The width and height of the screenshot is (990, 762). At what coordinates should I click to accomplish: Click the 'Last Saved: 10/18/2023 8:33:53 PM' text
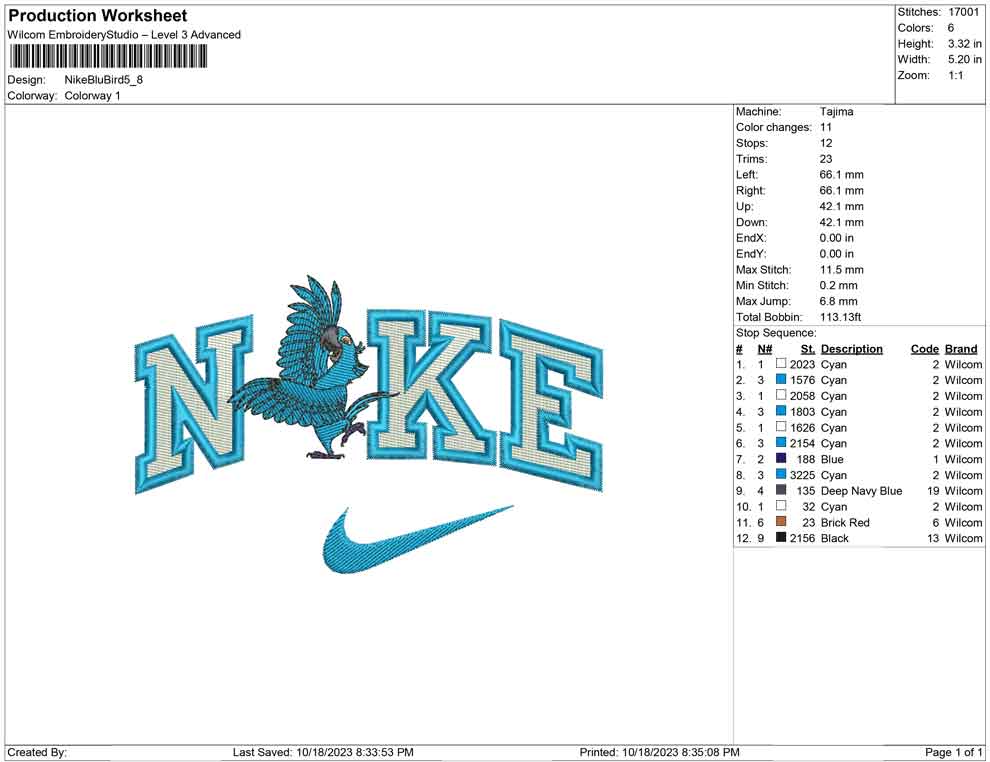[x=323, y=752]
